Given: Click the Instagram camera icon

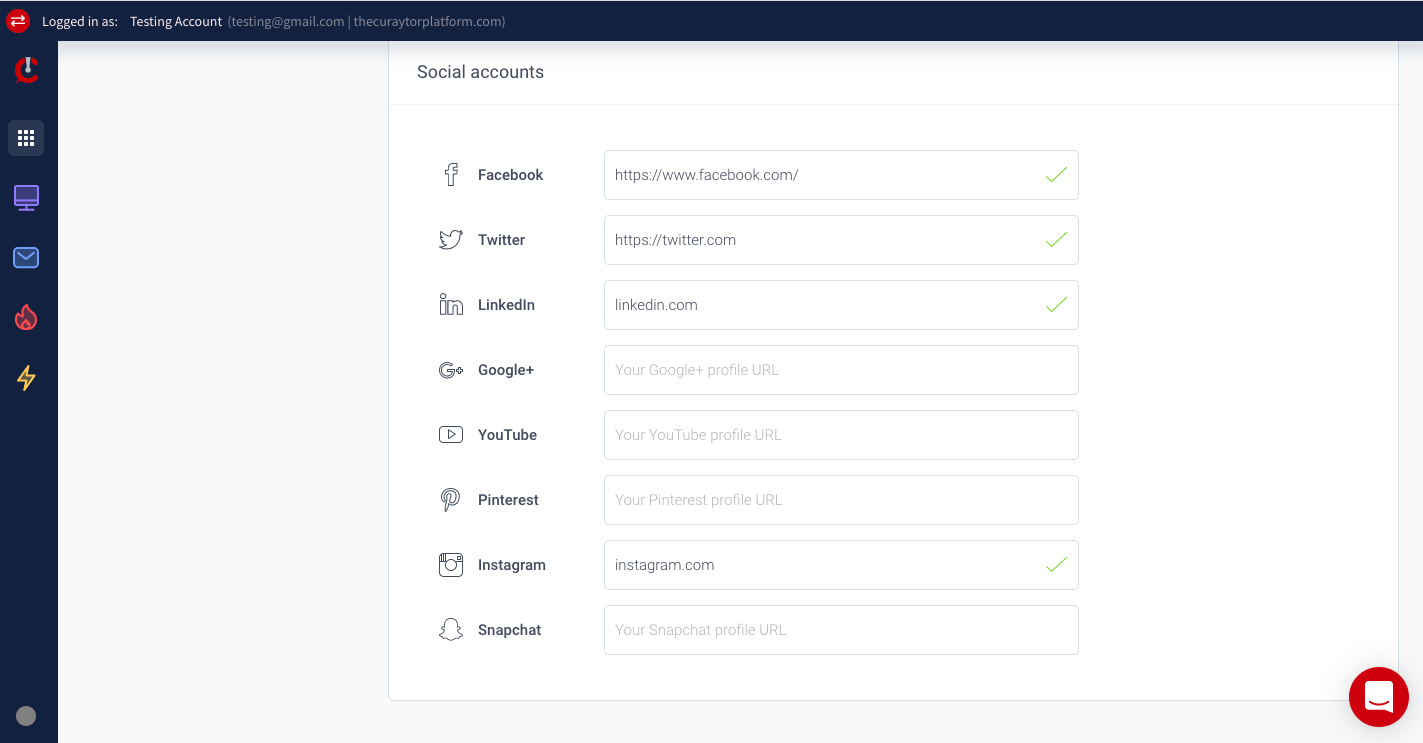Looking at the screenshot, I should coord(451,565).
